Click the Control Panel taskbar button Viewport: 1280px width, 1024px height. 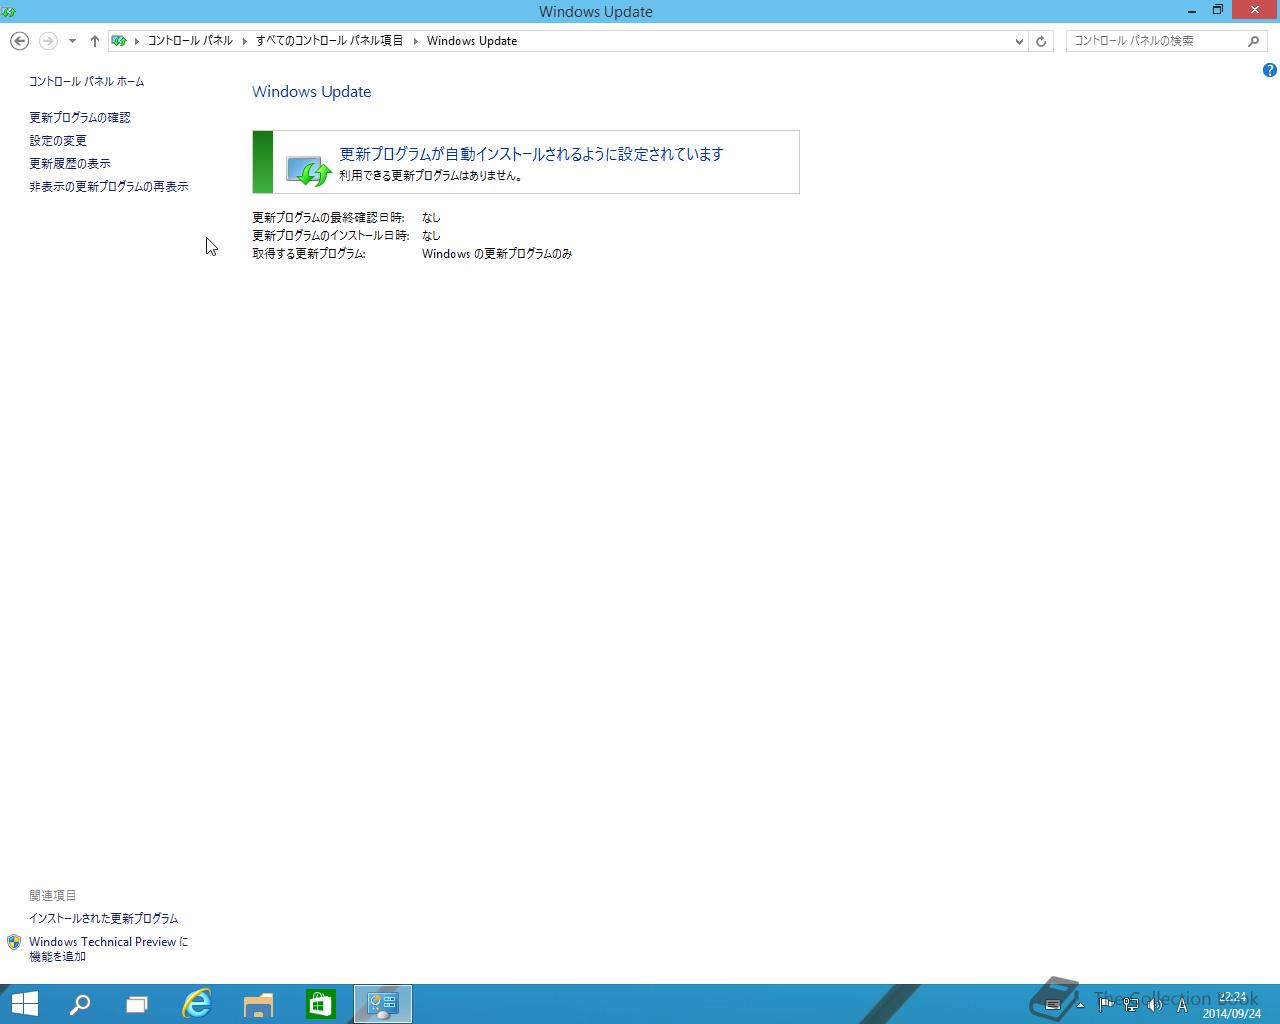383,1004
